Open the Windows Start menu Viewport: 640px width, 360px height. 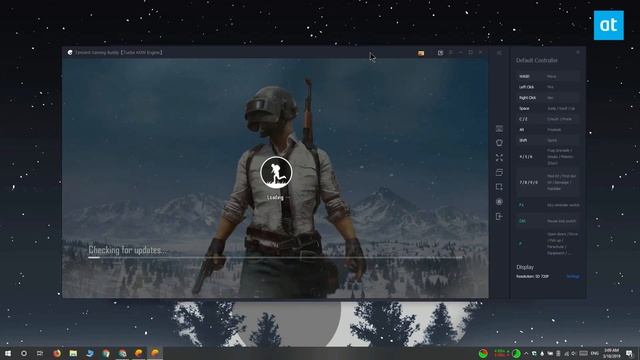tap(8, 353)
